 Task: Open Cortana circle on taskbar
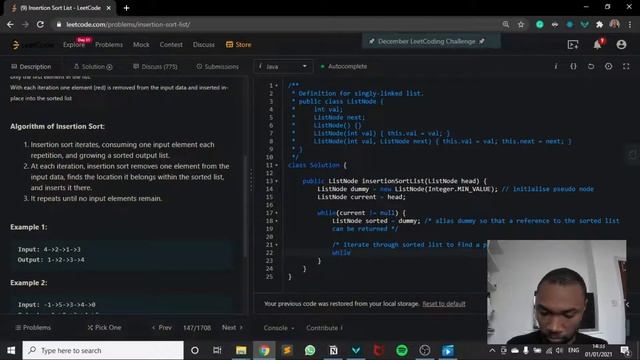pos(195,350)
